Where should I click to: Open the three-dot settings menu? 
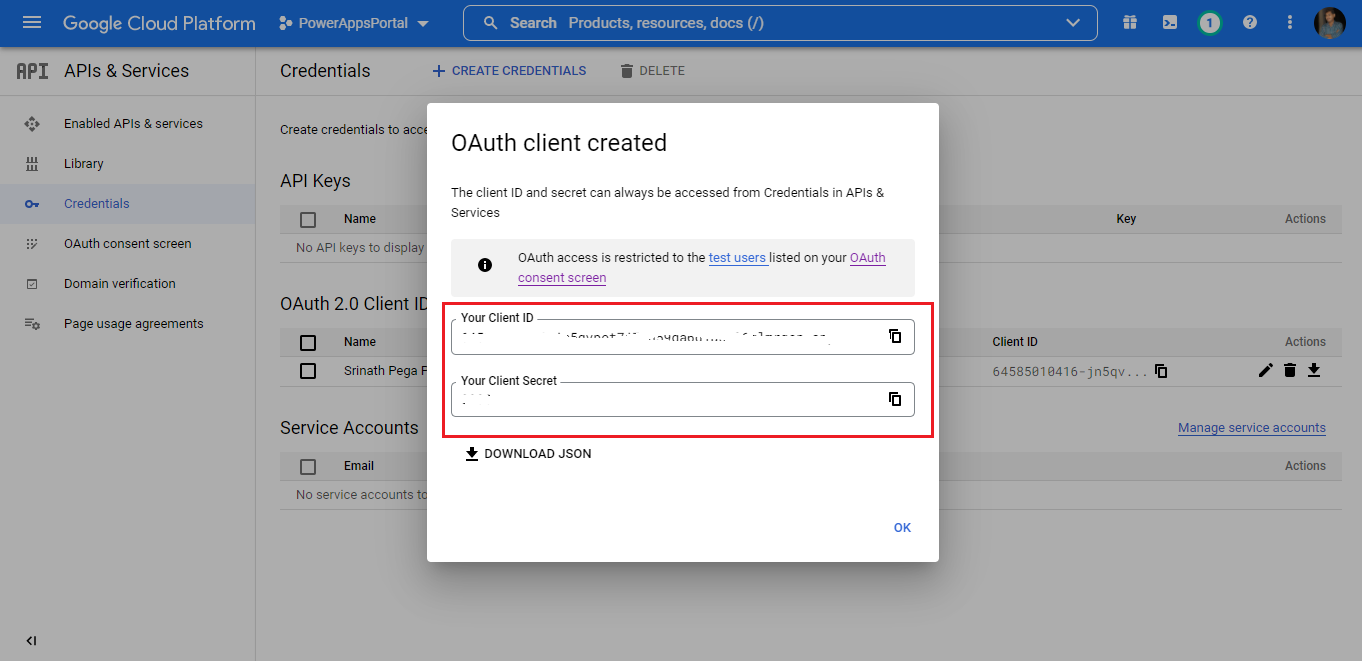tap(1289, 23)
